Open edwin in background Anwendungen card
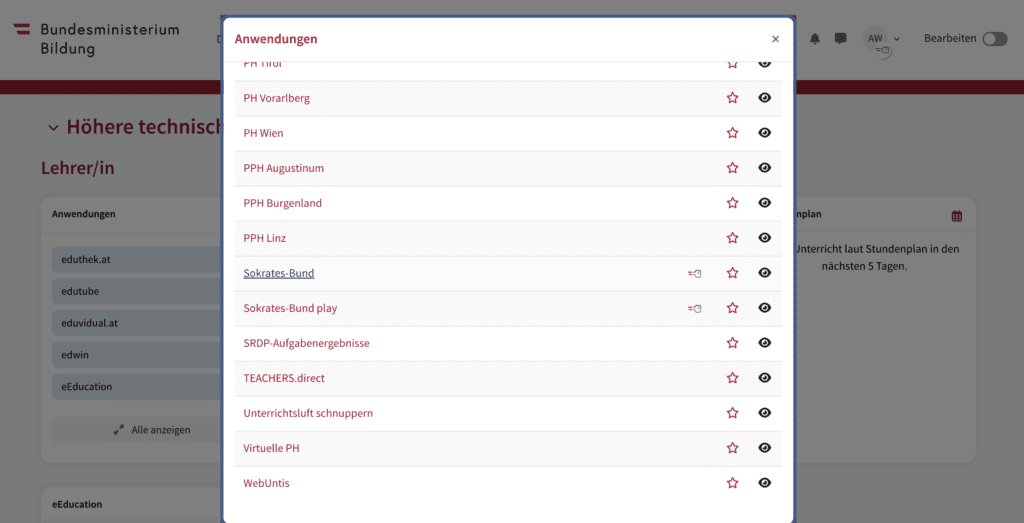The height and width of the screenshot is (523, 1024). tap(137, 355)
